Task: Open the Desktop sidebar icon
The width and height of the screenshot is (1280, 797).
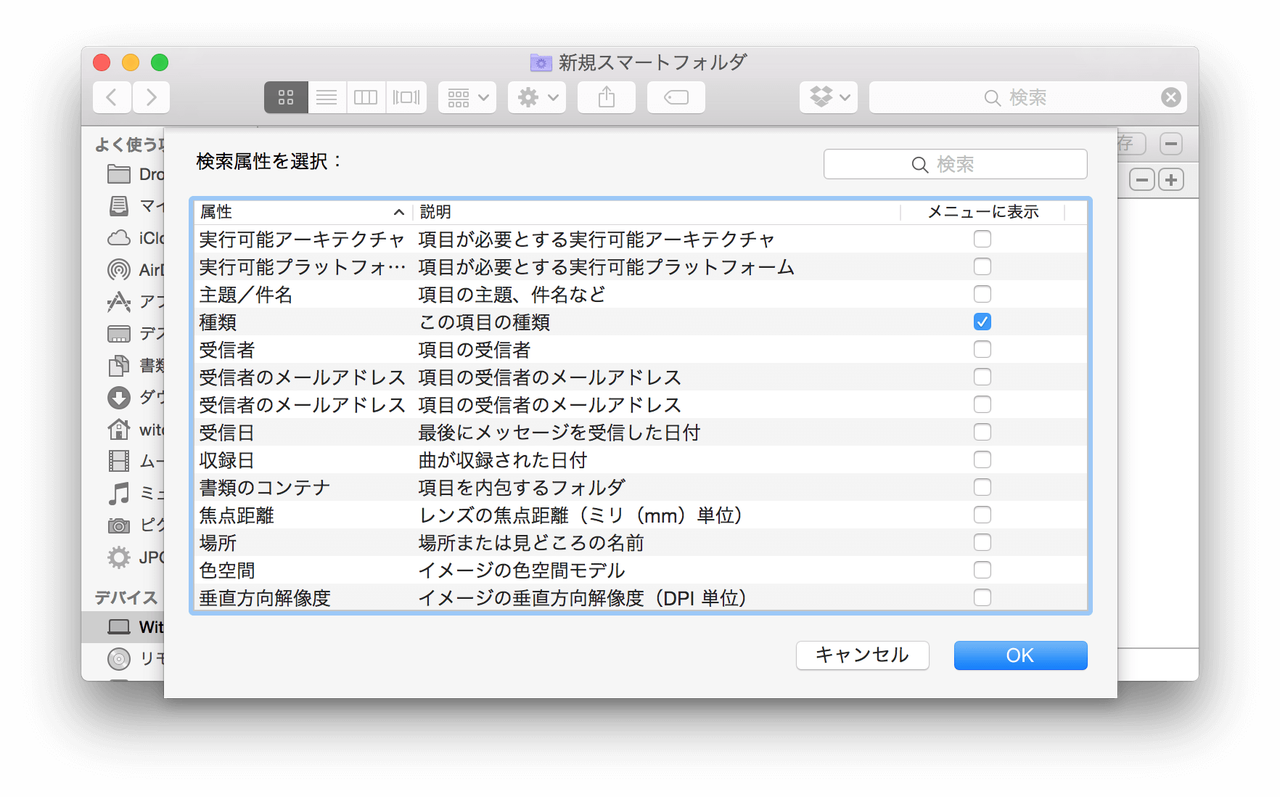Action: [x=119, y=334]
